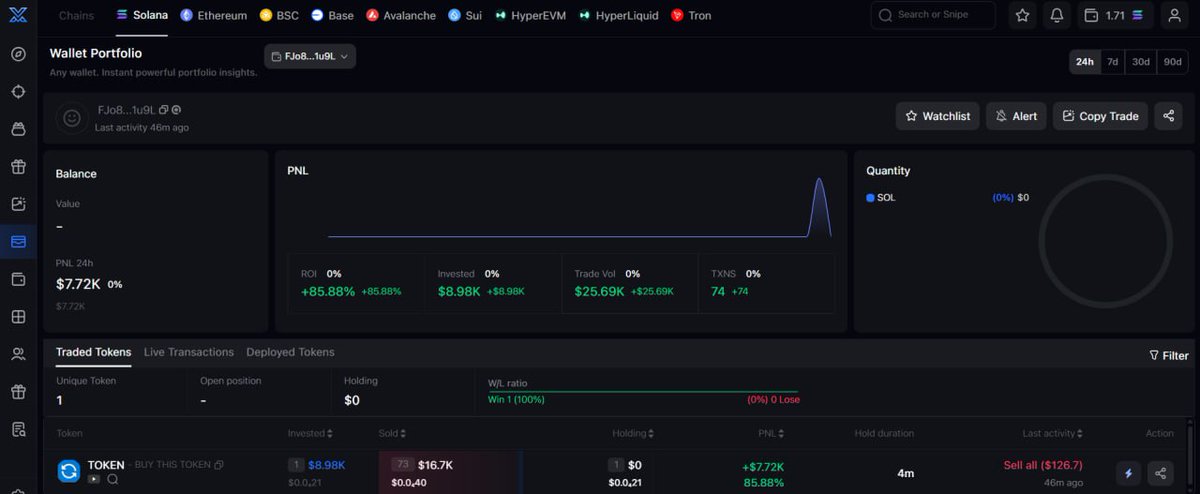Switch to the Sui chain tab
The height and width of the screenshot is (494, 1200).
tap(465, 15)
